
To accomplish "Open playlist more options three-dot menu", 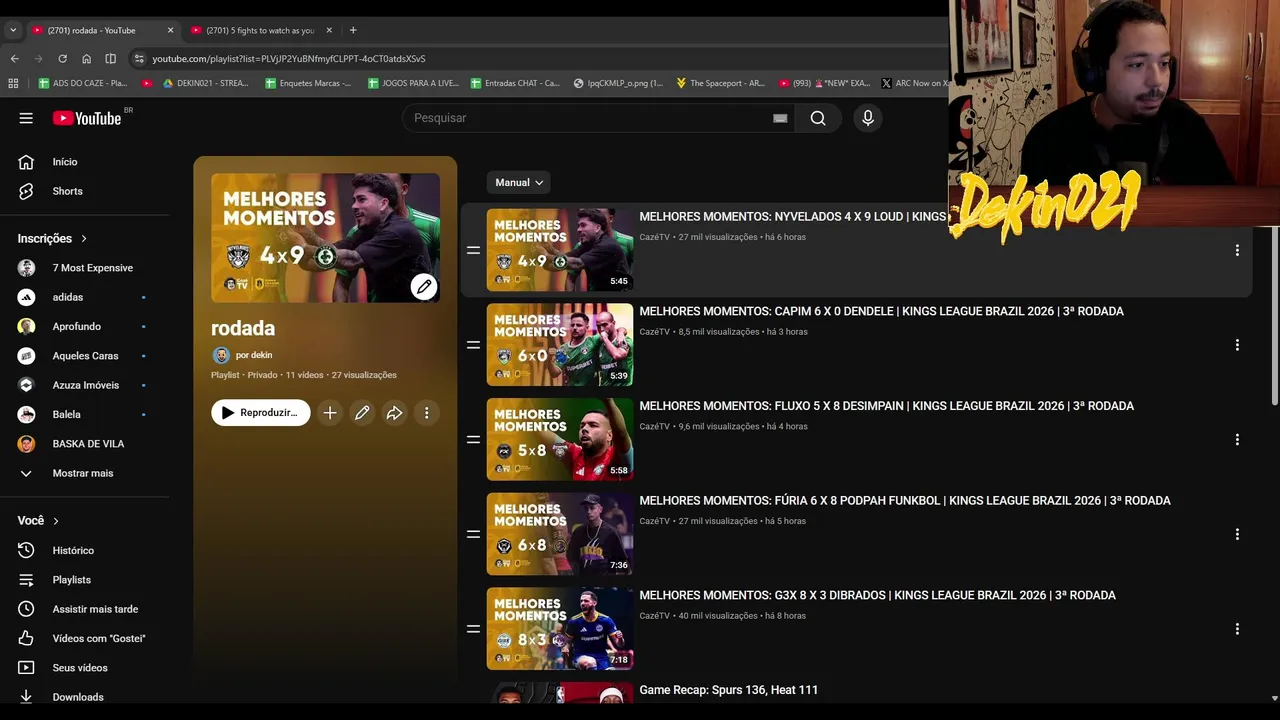I will (427, 413).
